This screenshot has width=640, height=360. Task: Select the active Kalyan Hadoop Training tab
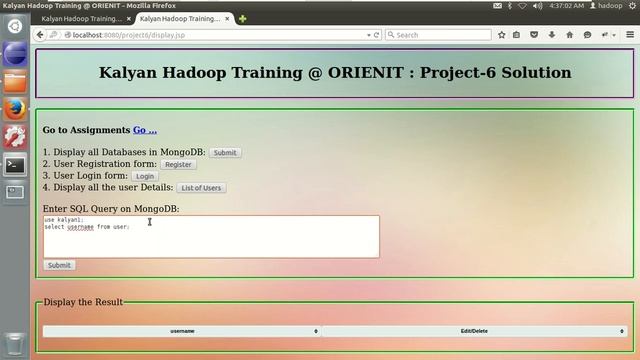pyautogui.click(x=180, y=19)
